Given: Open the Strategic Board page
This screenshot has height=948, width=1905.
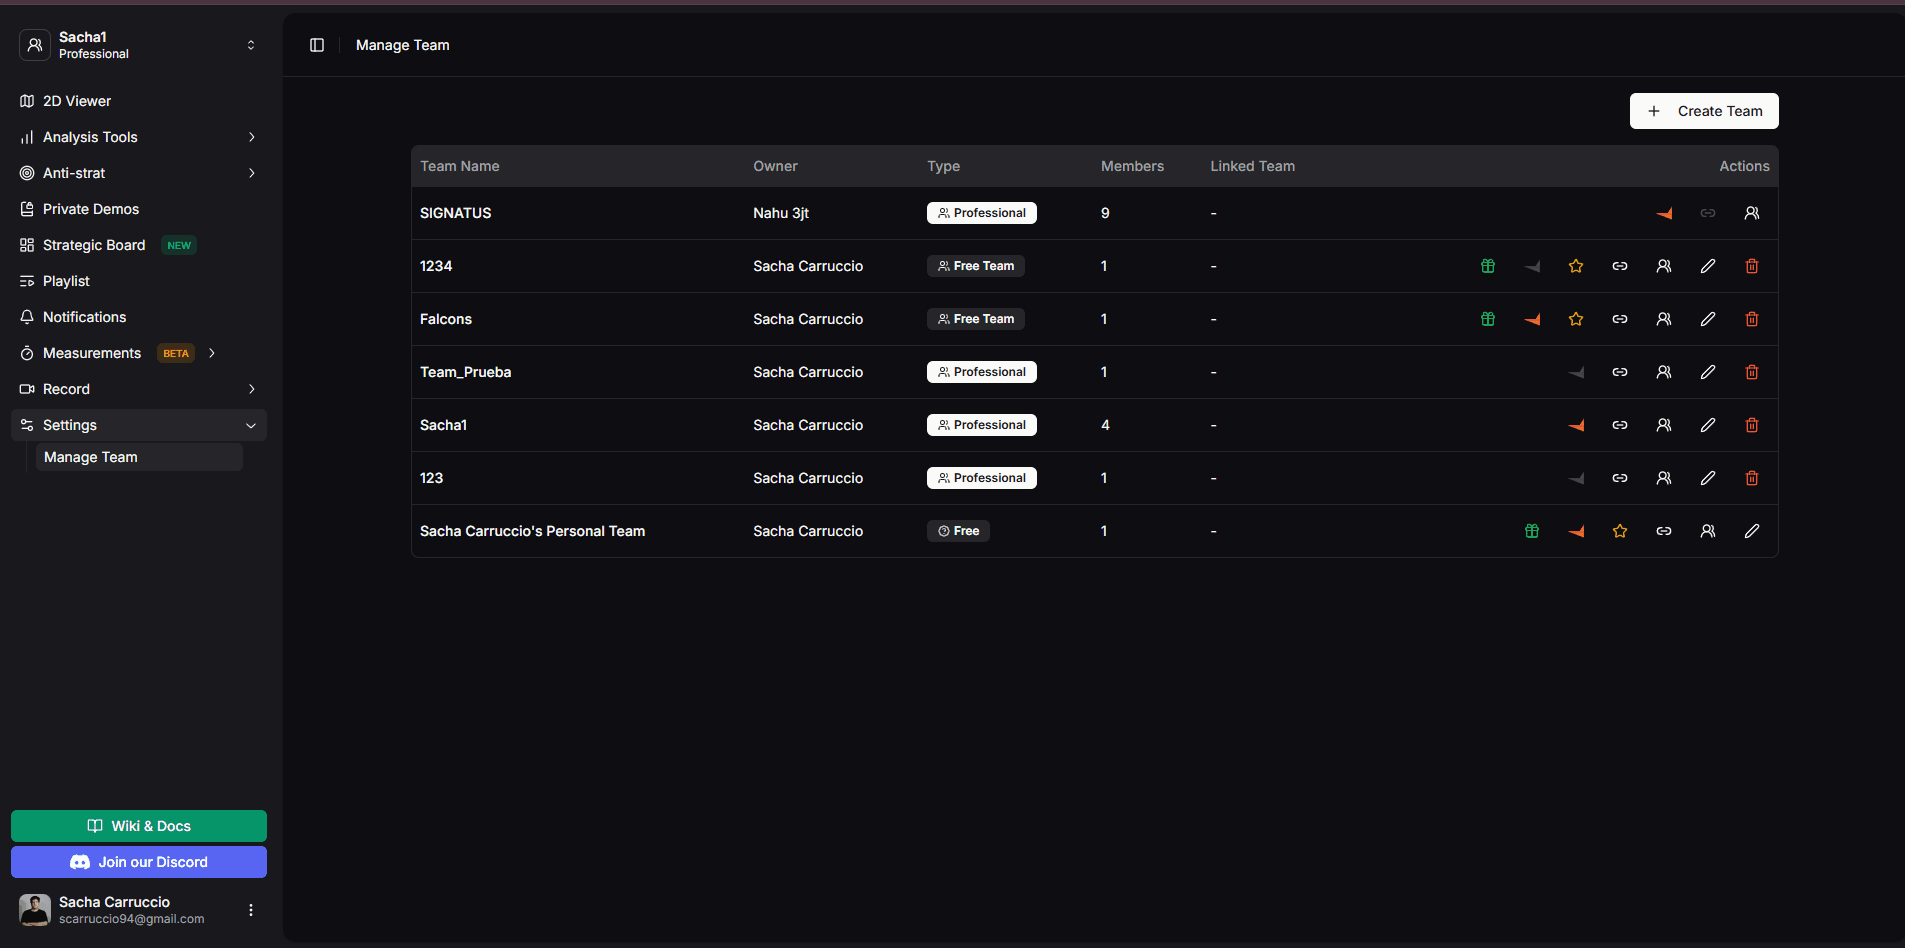Looking at the screenshot, I should (x=94, y=245).
